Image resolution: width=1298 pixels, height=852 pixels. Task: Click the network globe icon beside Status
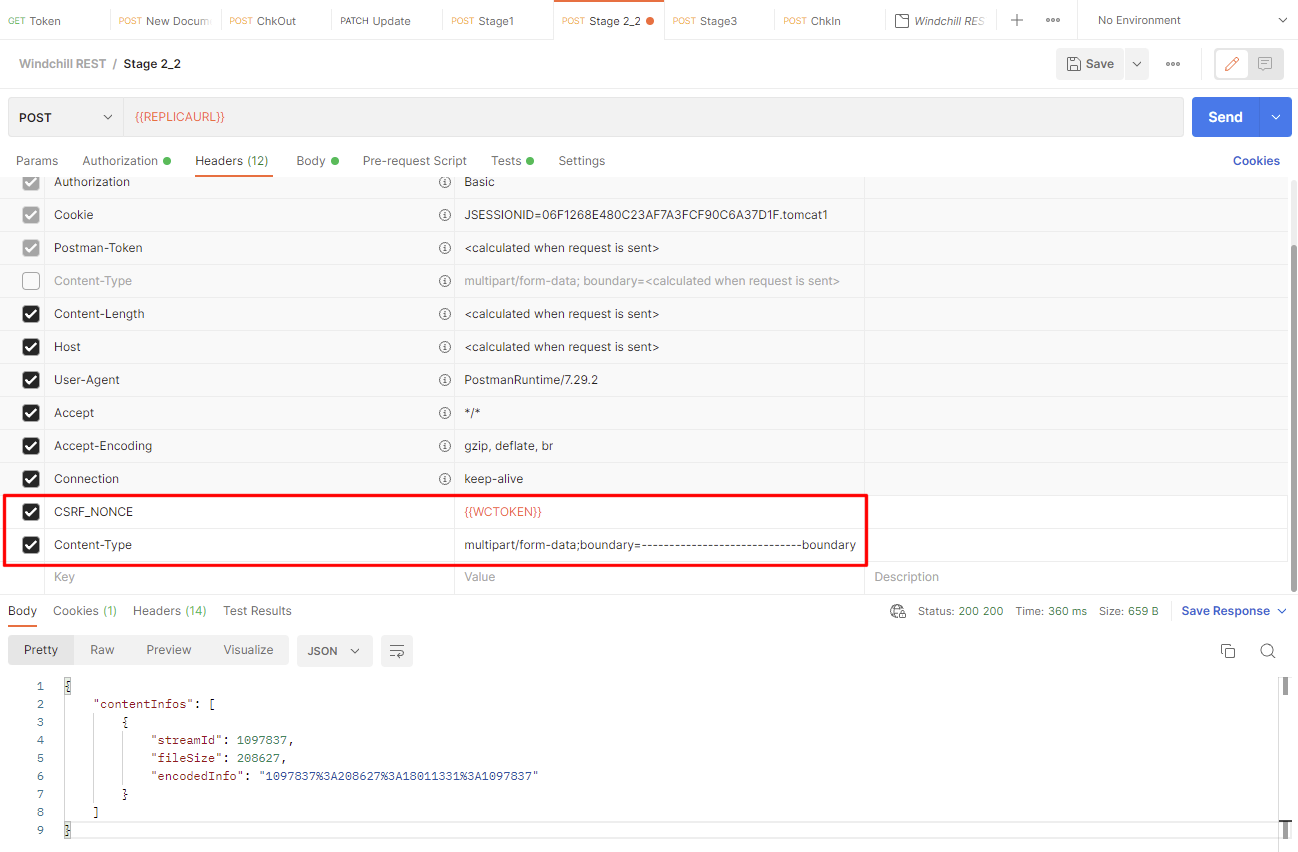[x=898, y=611]
